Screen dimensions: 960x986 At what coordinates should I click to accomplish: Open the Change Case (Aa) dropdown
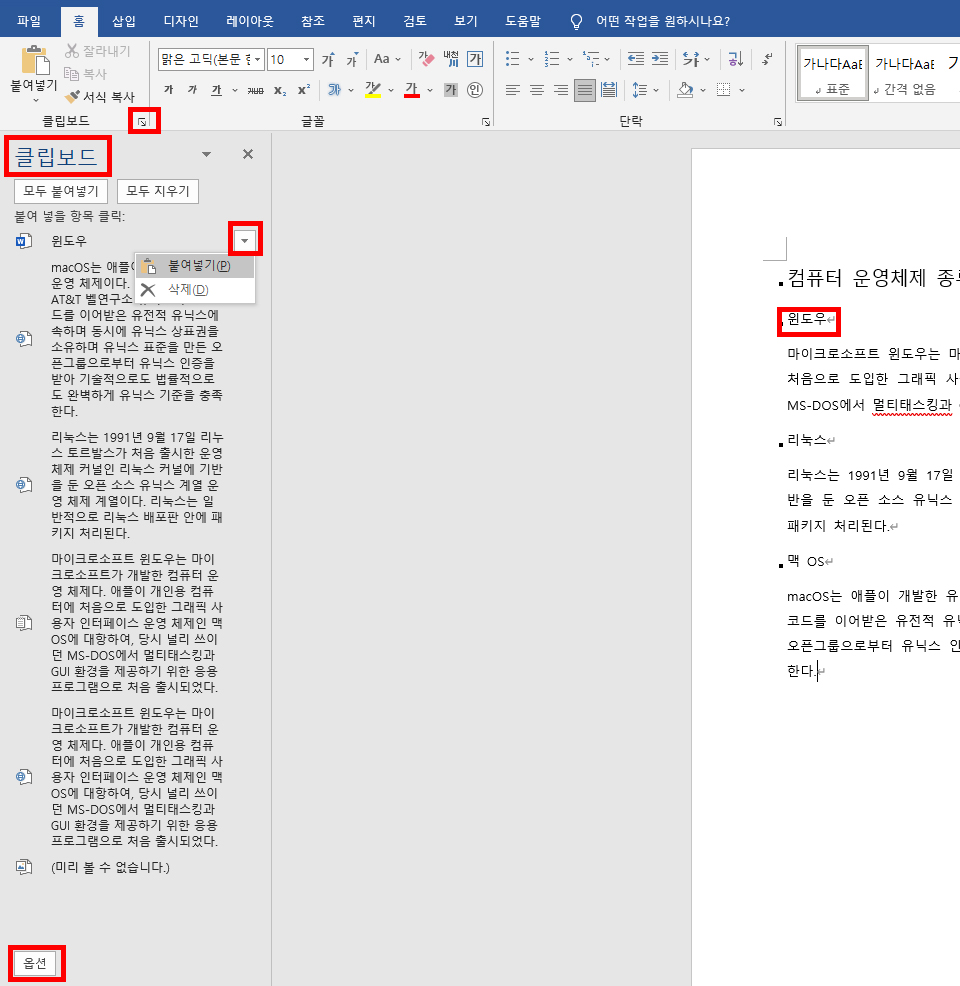pos(387,59)
